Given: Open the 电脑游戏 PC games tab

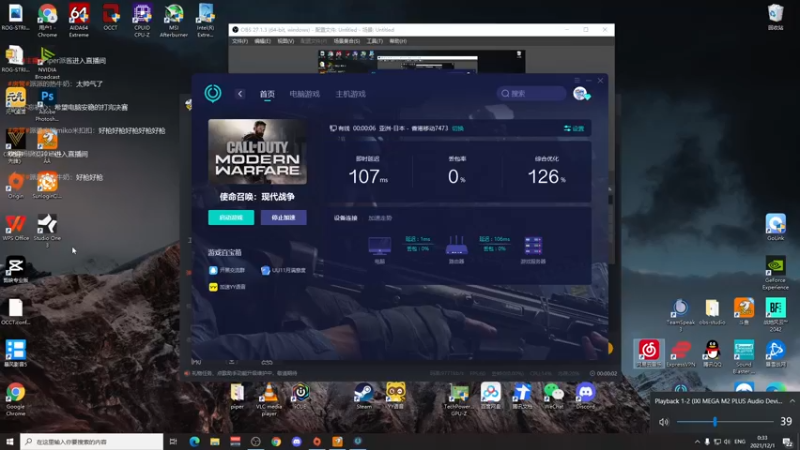Looking at the screenshot, I should (x=305, y=94).
